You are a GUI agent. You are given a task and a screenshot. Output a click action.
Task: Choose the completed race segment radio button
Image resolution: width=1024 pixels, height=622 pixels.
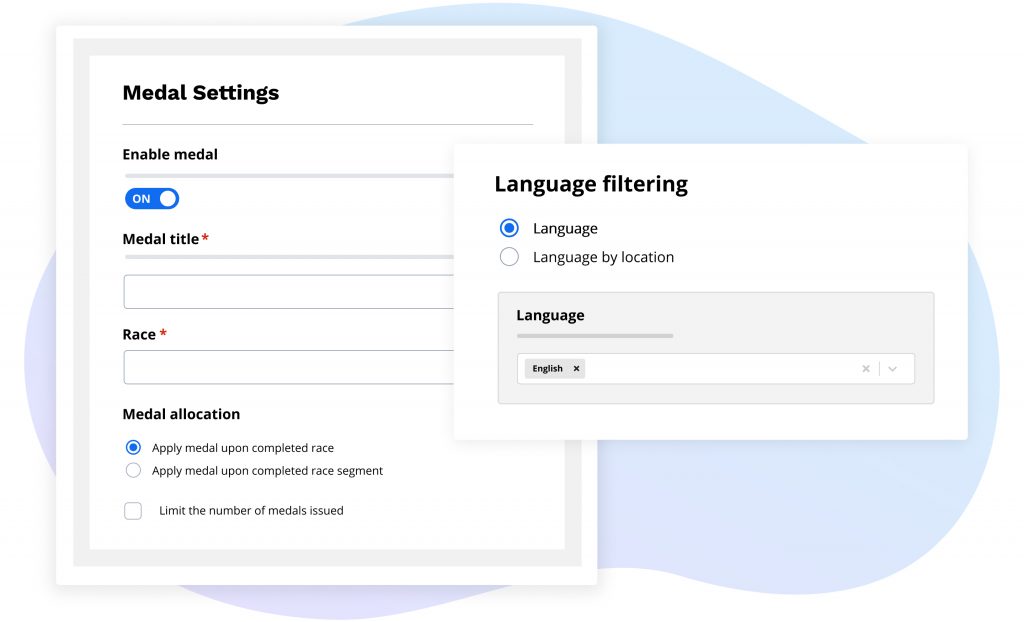pos(133,470)
